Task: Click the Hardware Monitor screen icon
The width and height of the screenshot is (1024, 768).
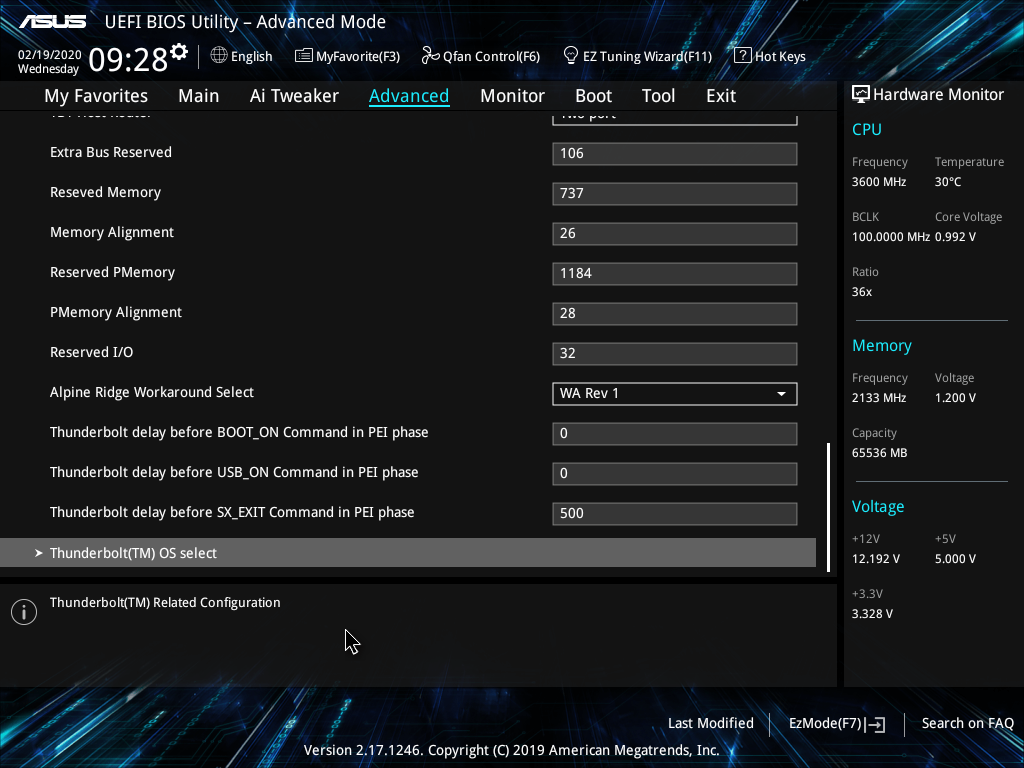Action: pos(861,94)
